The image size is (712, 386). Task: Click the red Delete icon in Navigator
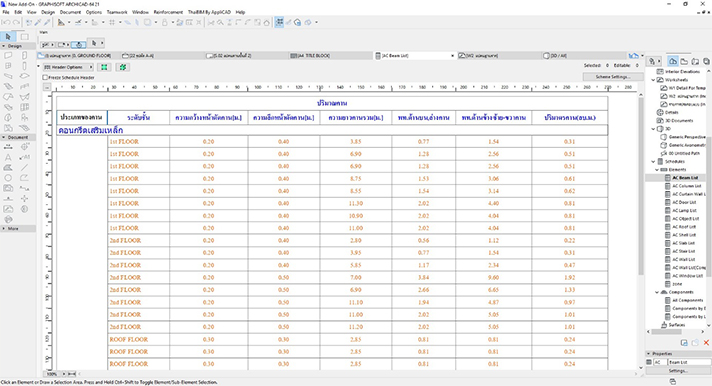(706, 343)
